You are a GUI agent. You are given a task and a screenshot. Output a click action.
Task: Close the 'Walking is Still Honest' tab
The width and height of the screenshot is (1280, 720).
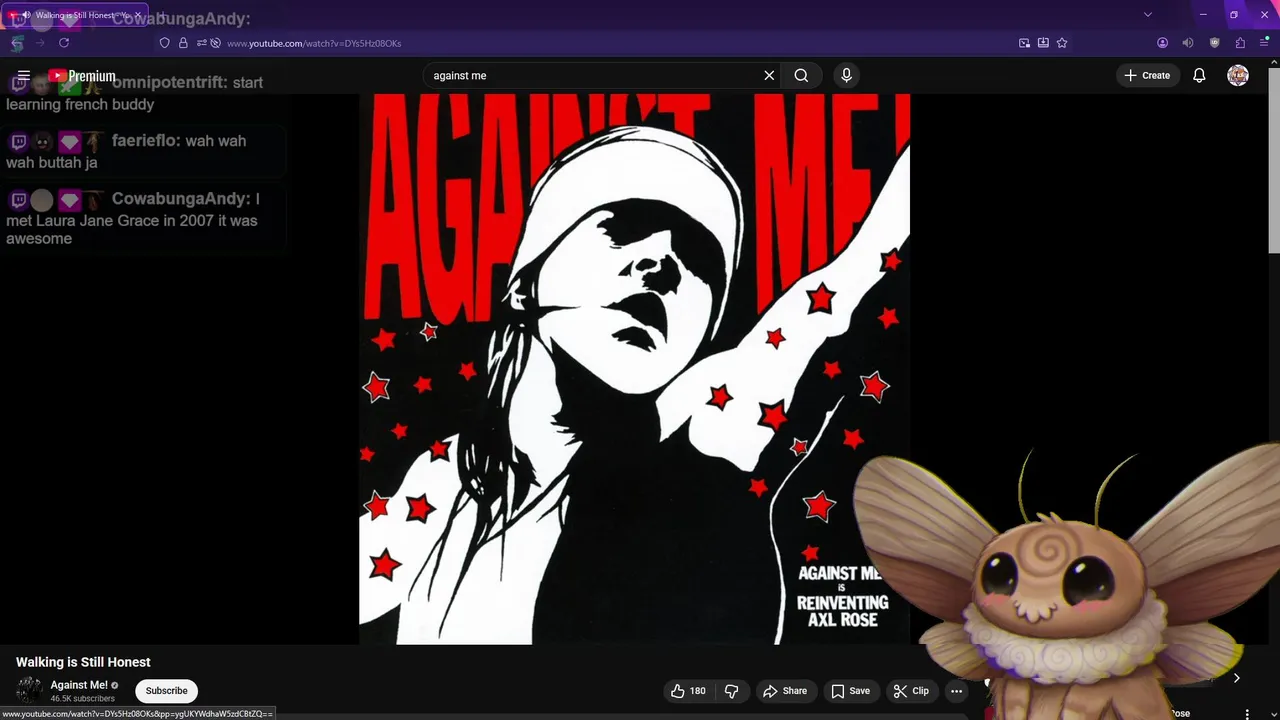138,15
